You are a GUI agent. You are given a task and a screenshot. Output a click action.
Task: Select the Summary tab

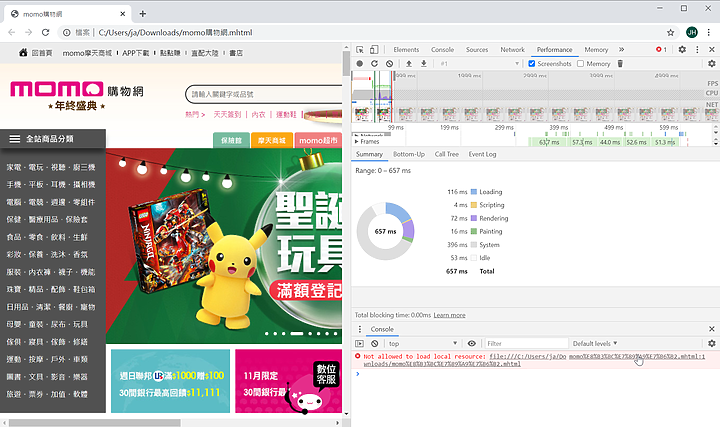coord(369,154)
